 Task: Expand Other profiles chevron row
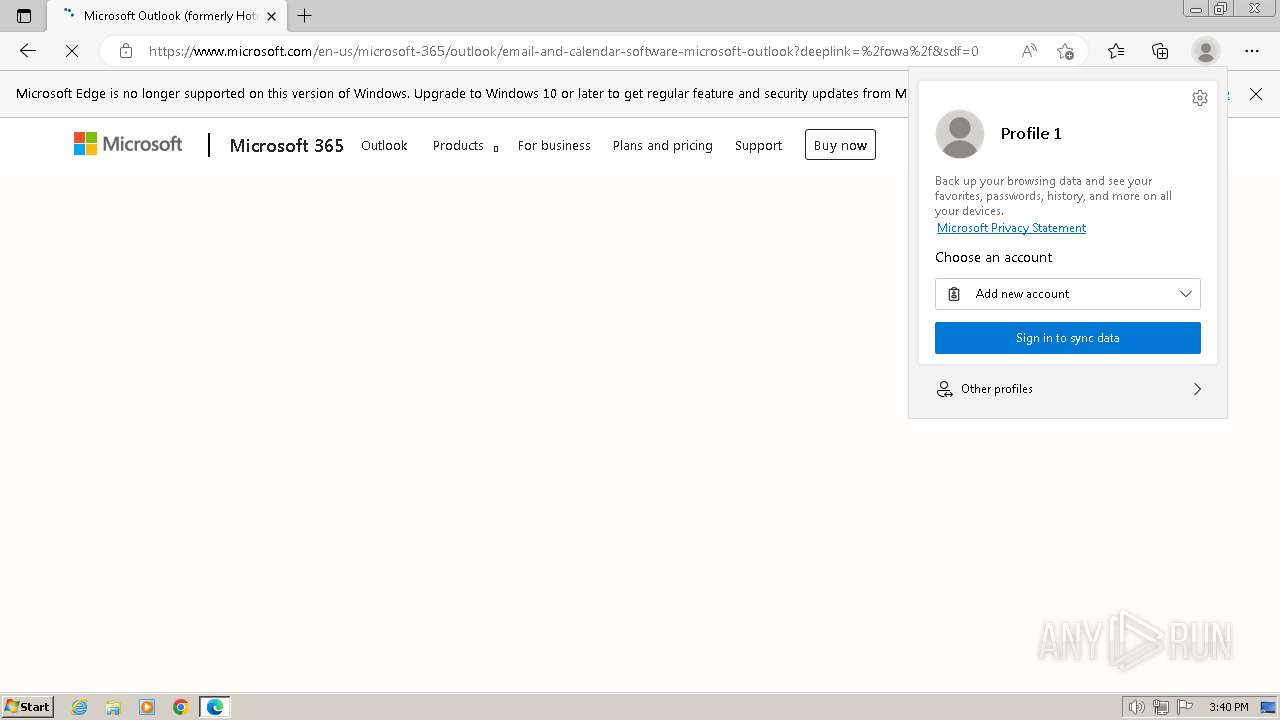click(x=1067, y=389)
